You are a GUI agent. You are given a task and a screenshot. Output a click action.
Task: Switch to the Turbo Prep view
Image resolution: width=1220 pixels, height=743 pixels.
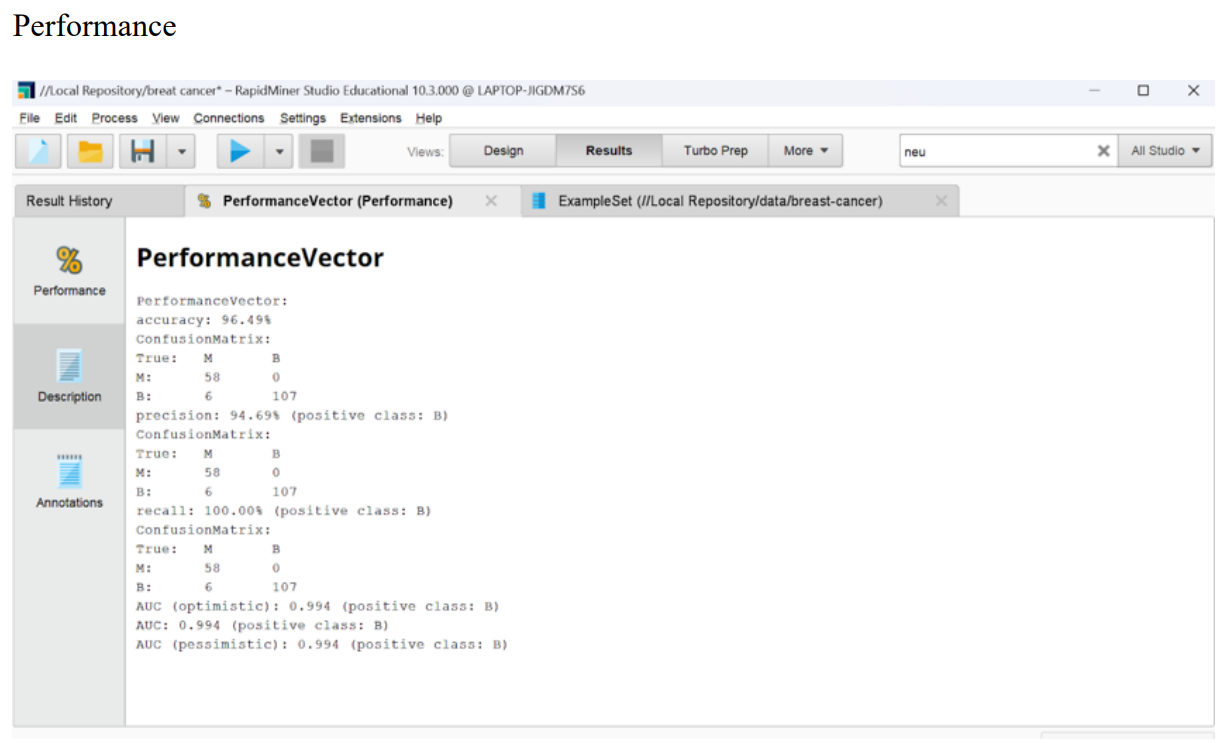715,151
